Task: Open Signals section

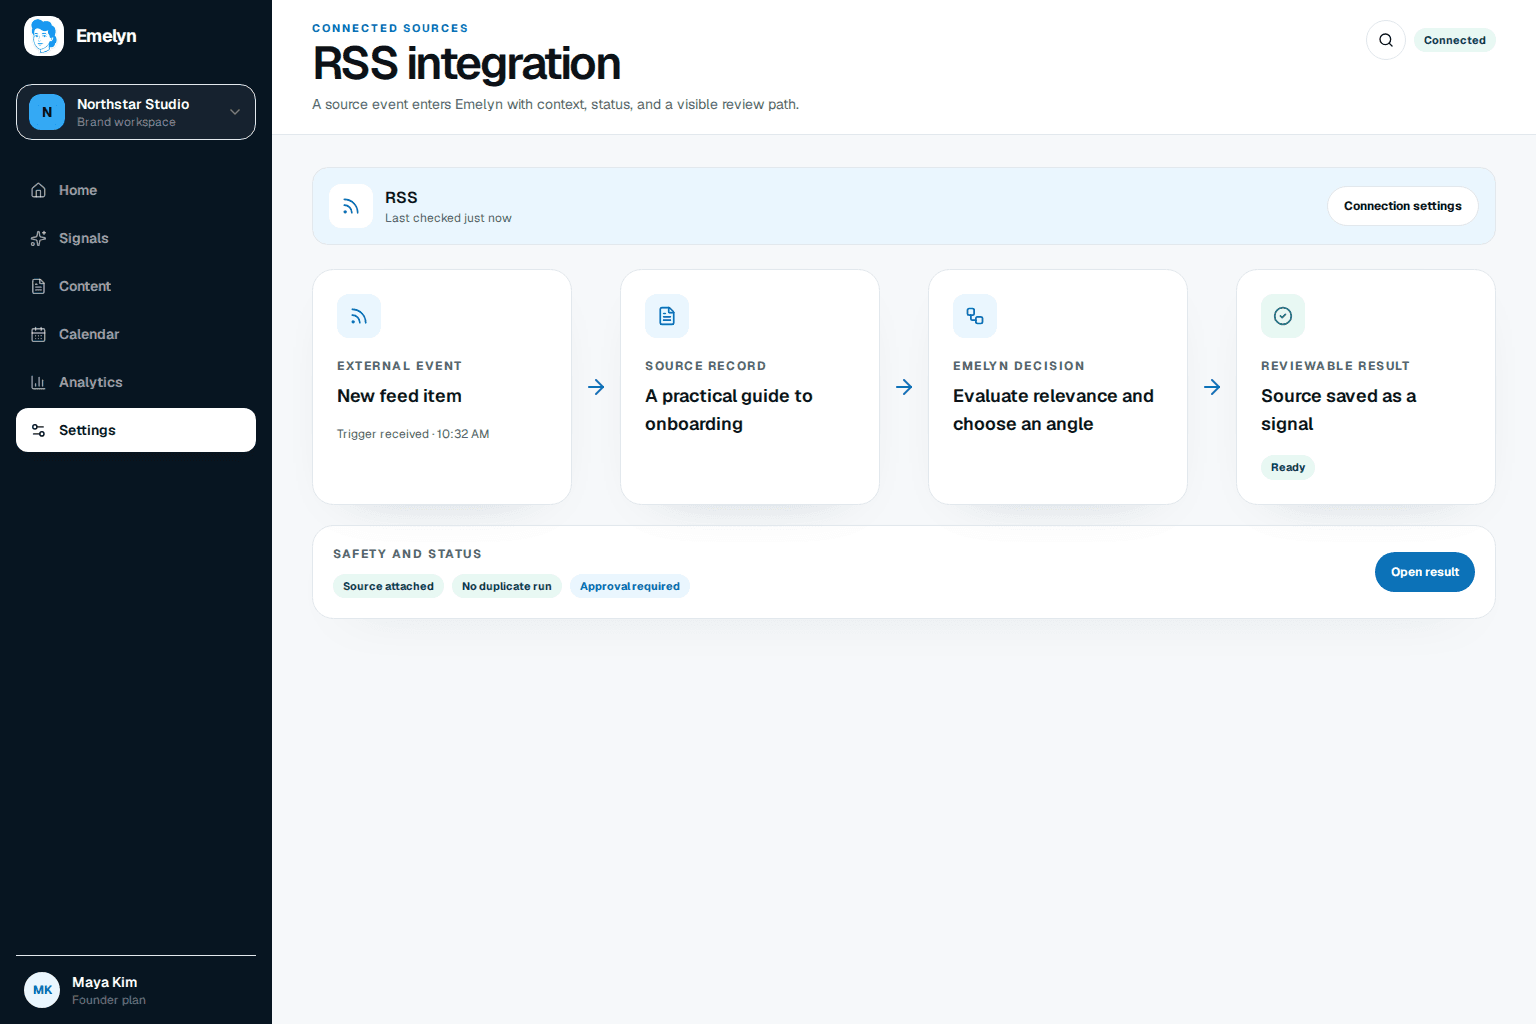Action: [x=136, y=238]
